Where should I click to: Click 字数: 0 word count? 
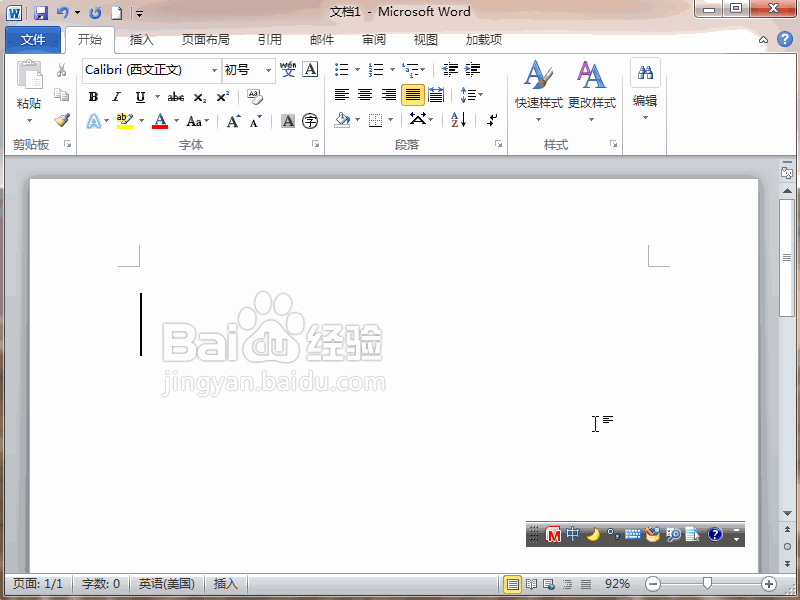101,584
